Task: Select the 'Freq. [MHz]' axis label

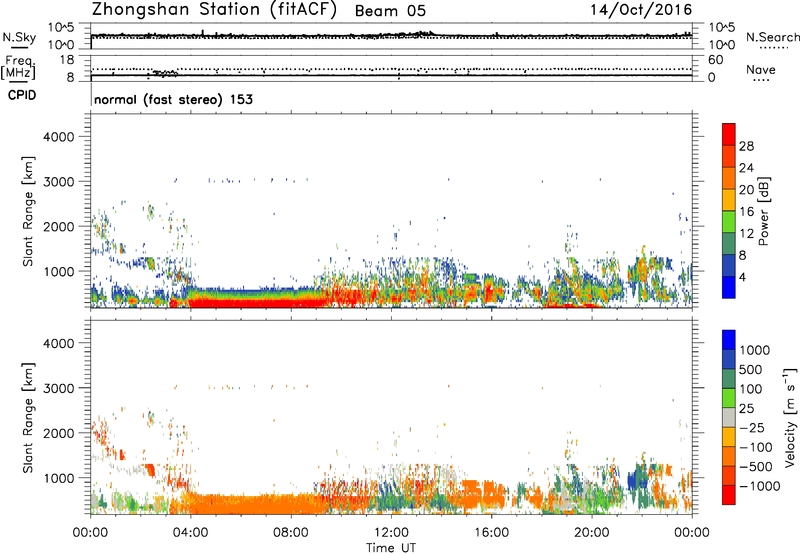Action: tap(19, 67)
